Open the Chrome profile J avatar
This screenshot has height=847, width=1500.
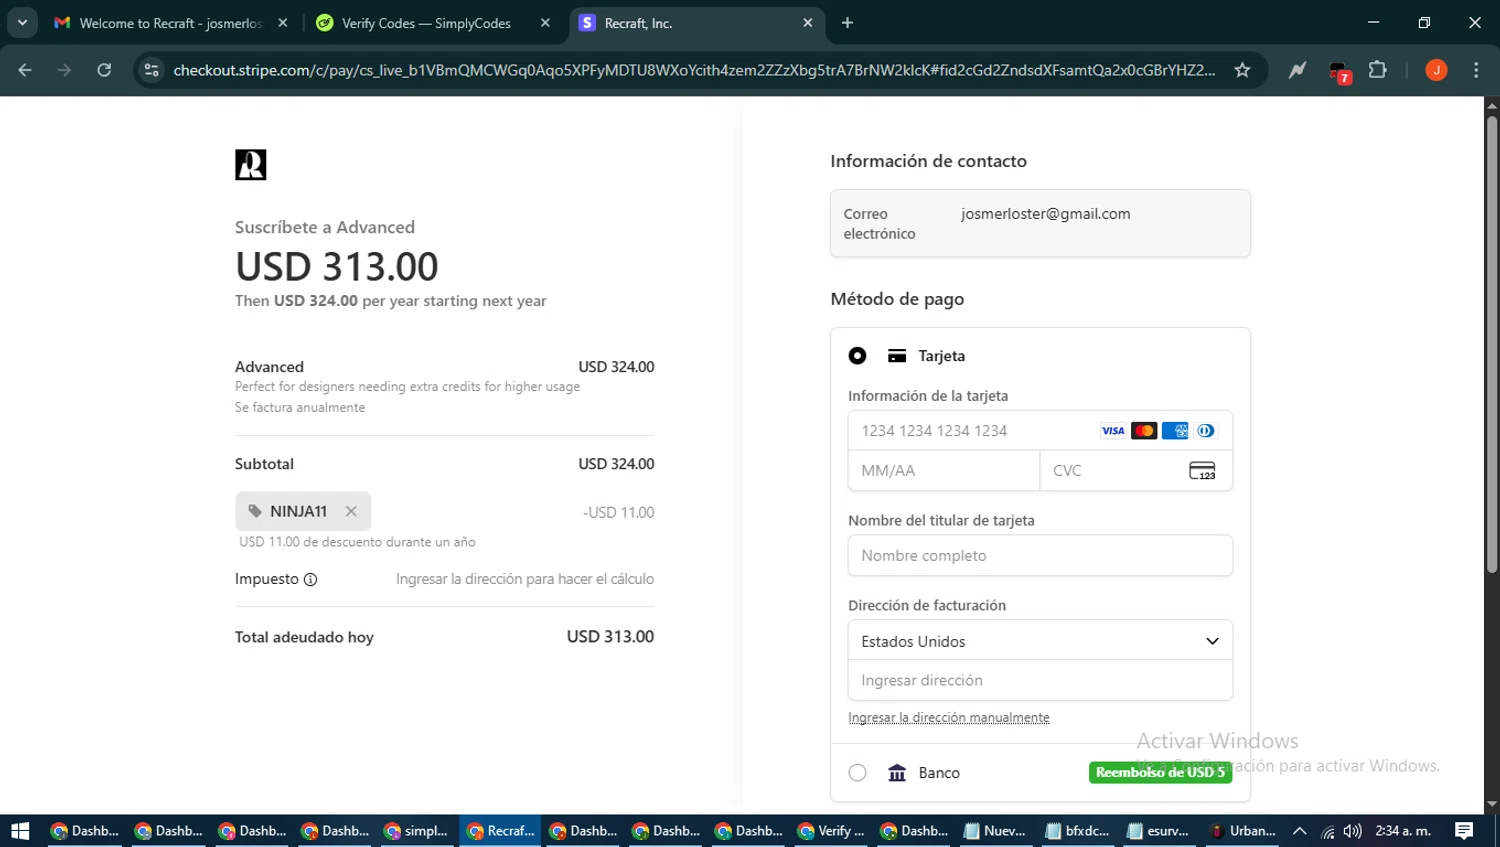tap(1436, 70)
